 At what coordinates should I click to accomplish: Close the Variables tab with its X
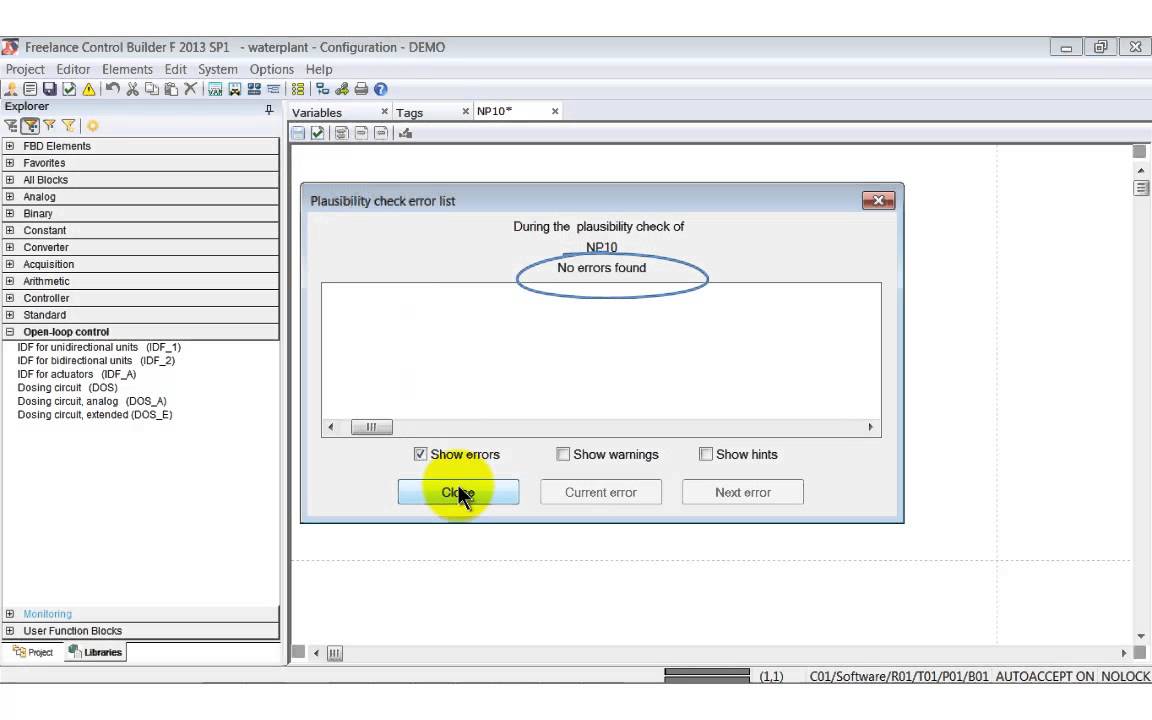[384, 111]
